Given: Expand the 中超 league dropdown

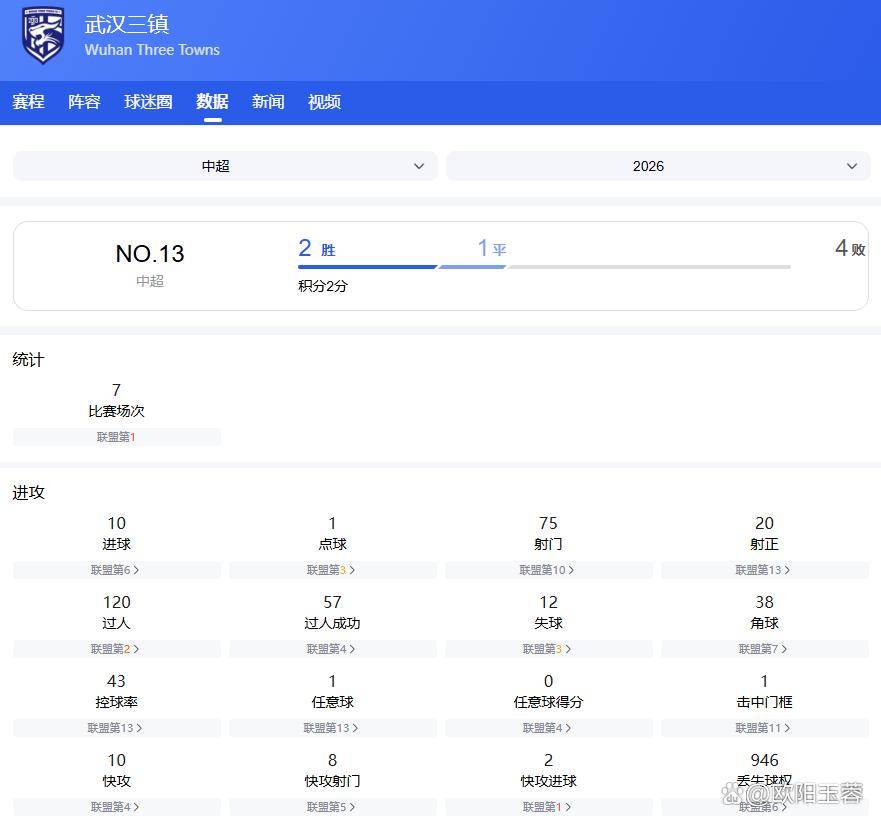Looking at the screenshot, I should pyautogui.click(x=224, y=166).
